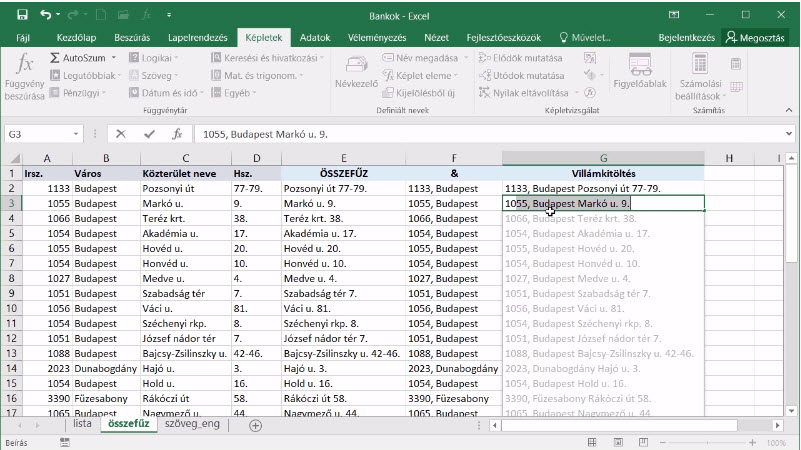Click the Undo arrow icon

(x=45, y=15)
